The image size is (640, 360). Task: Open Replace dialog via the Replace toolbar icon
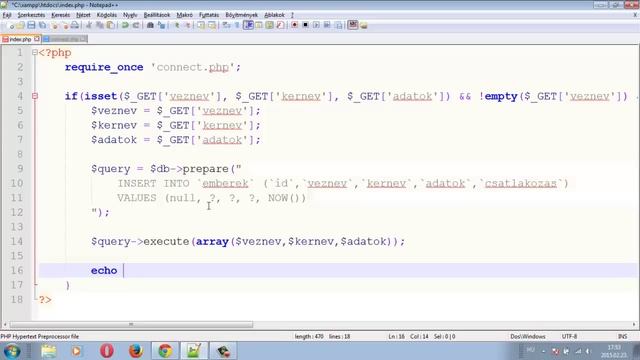point(162,25)
